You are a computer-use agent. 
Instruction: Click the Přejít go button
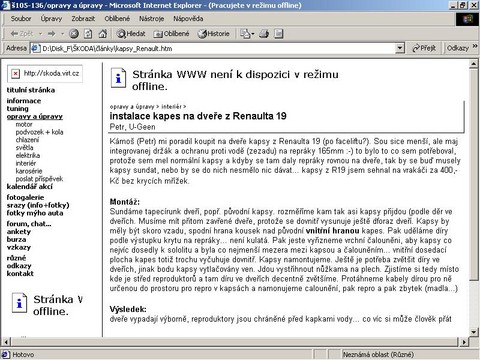(424, 48)
